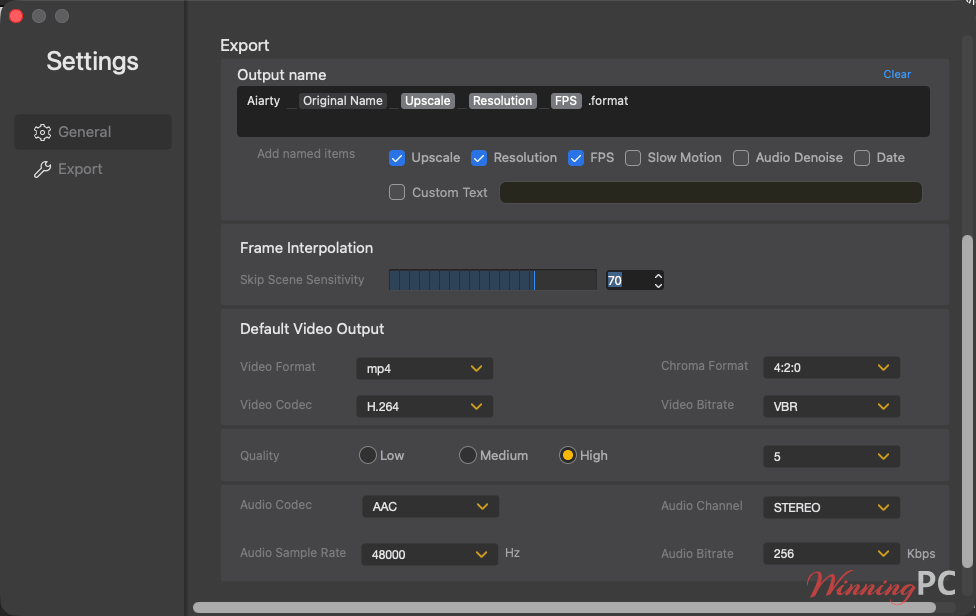Click the wrench icon beside Export
Screen dimensions: 976x616
click(x=42, y=169)
